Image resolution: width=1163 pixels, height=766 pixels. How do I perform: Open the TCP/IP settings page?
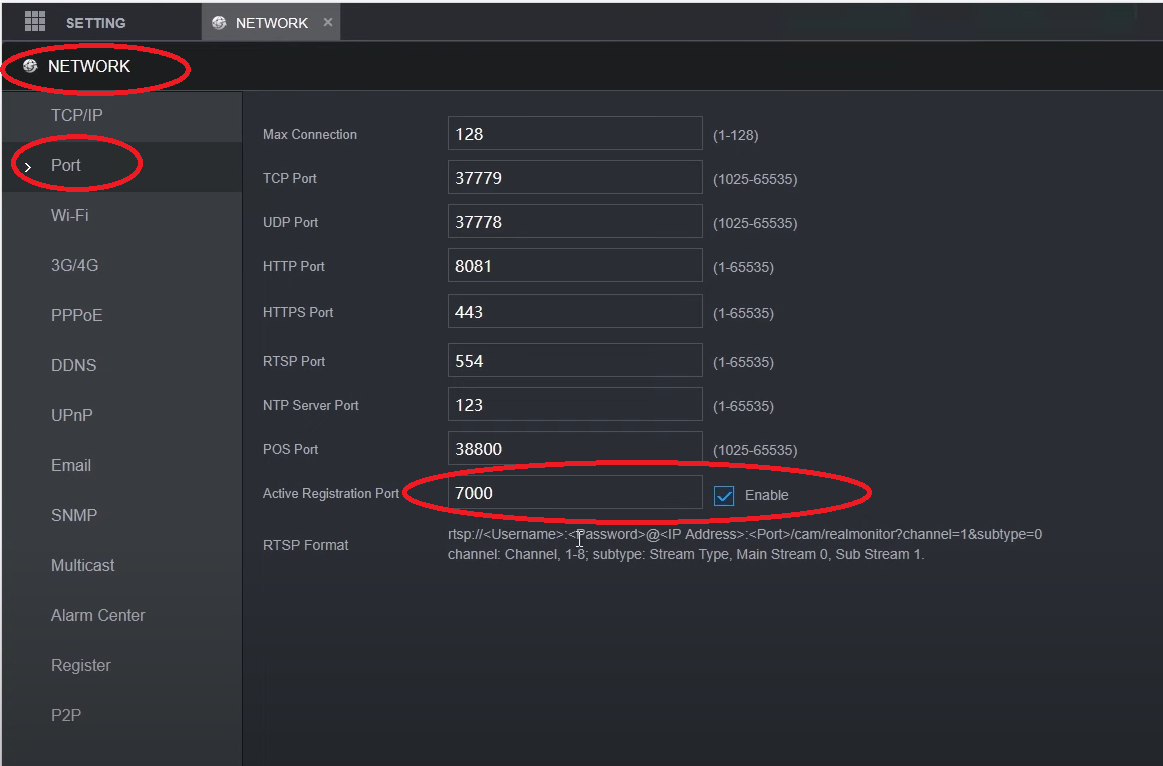point(77,116)
